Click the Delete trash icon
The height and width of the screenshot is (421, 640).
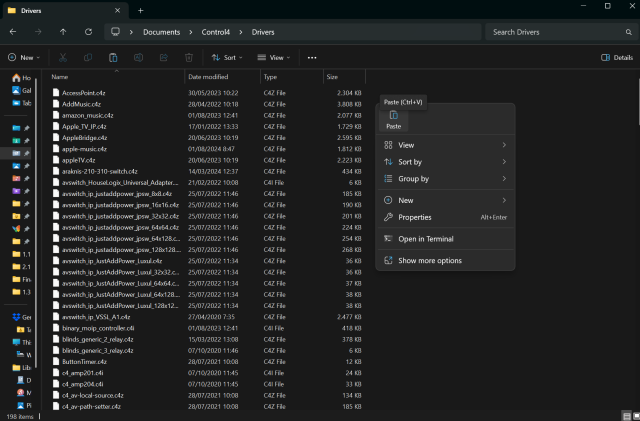(189, 58)
